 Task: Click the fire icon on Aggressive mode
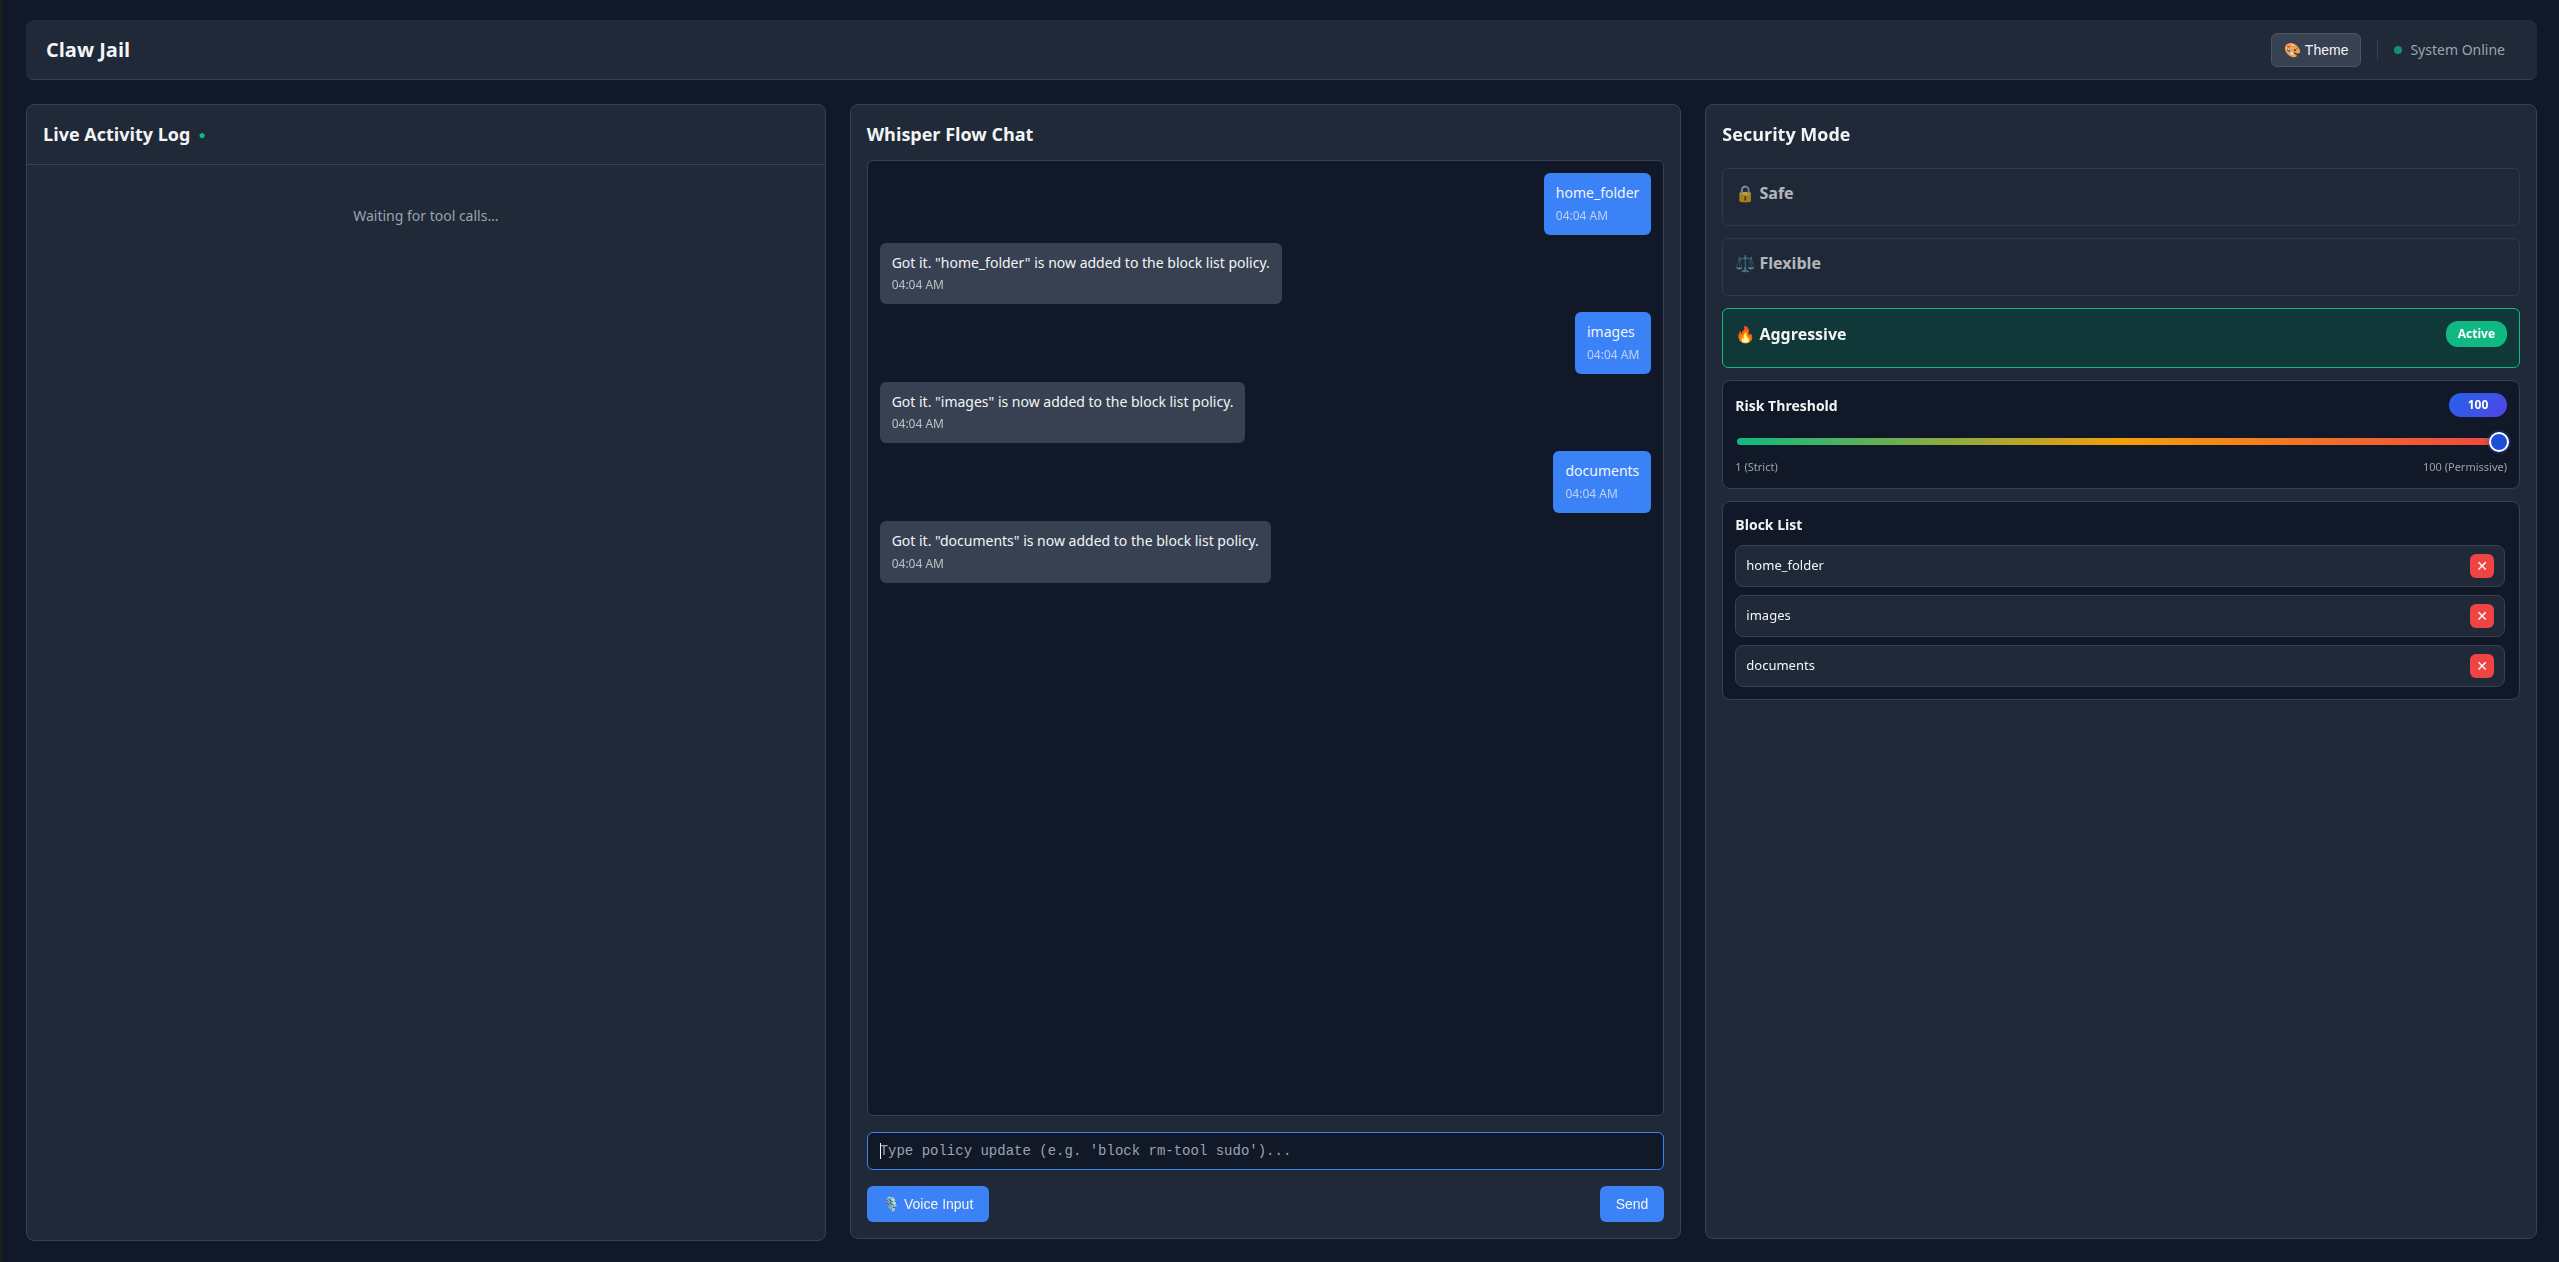click(1745, 335)
